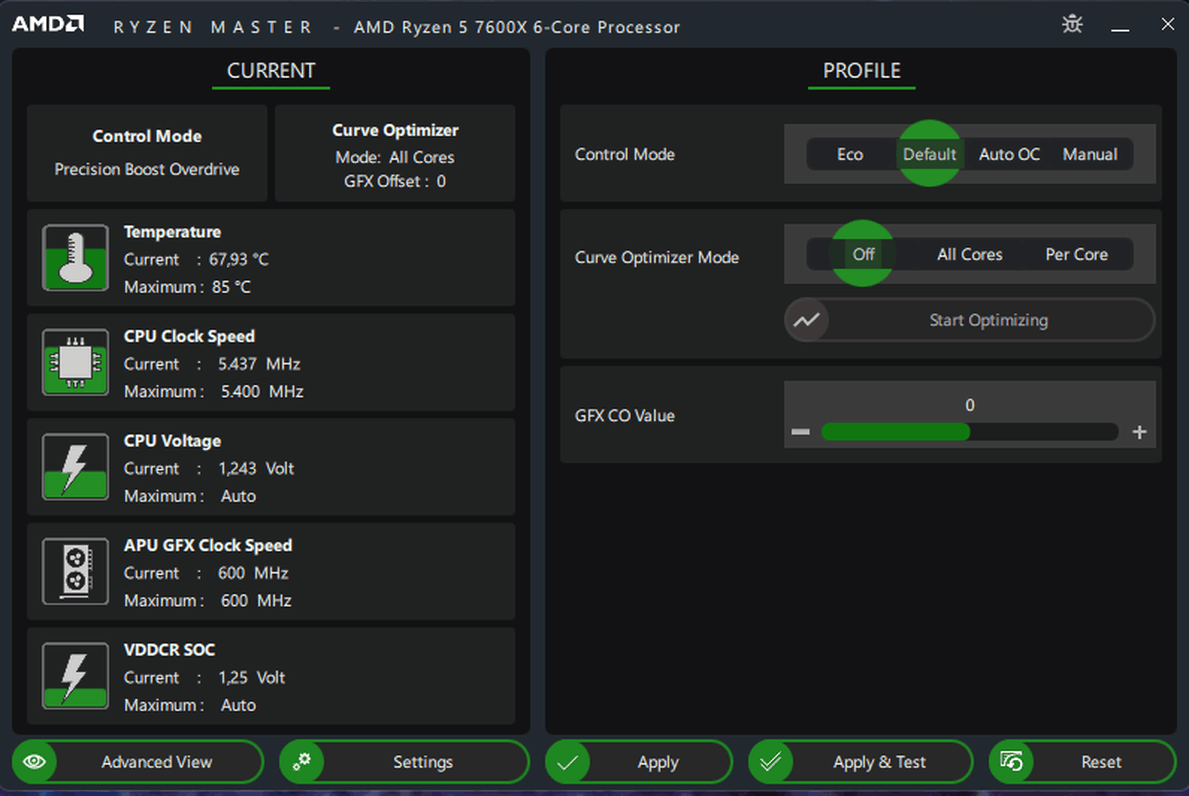Decrease GFX CO Value with minus

pyautogui.click(x=801, y=432)
